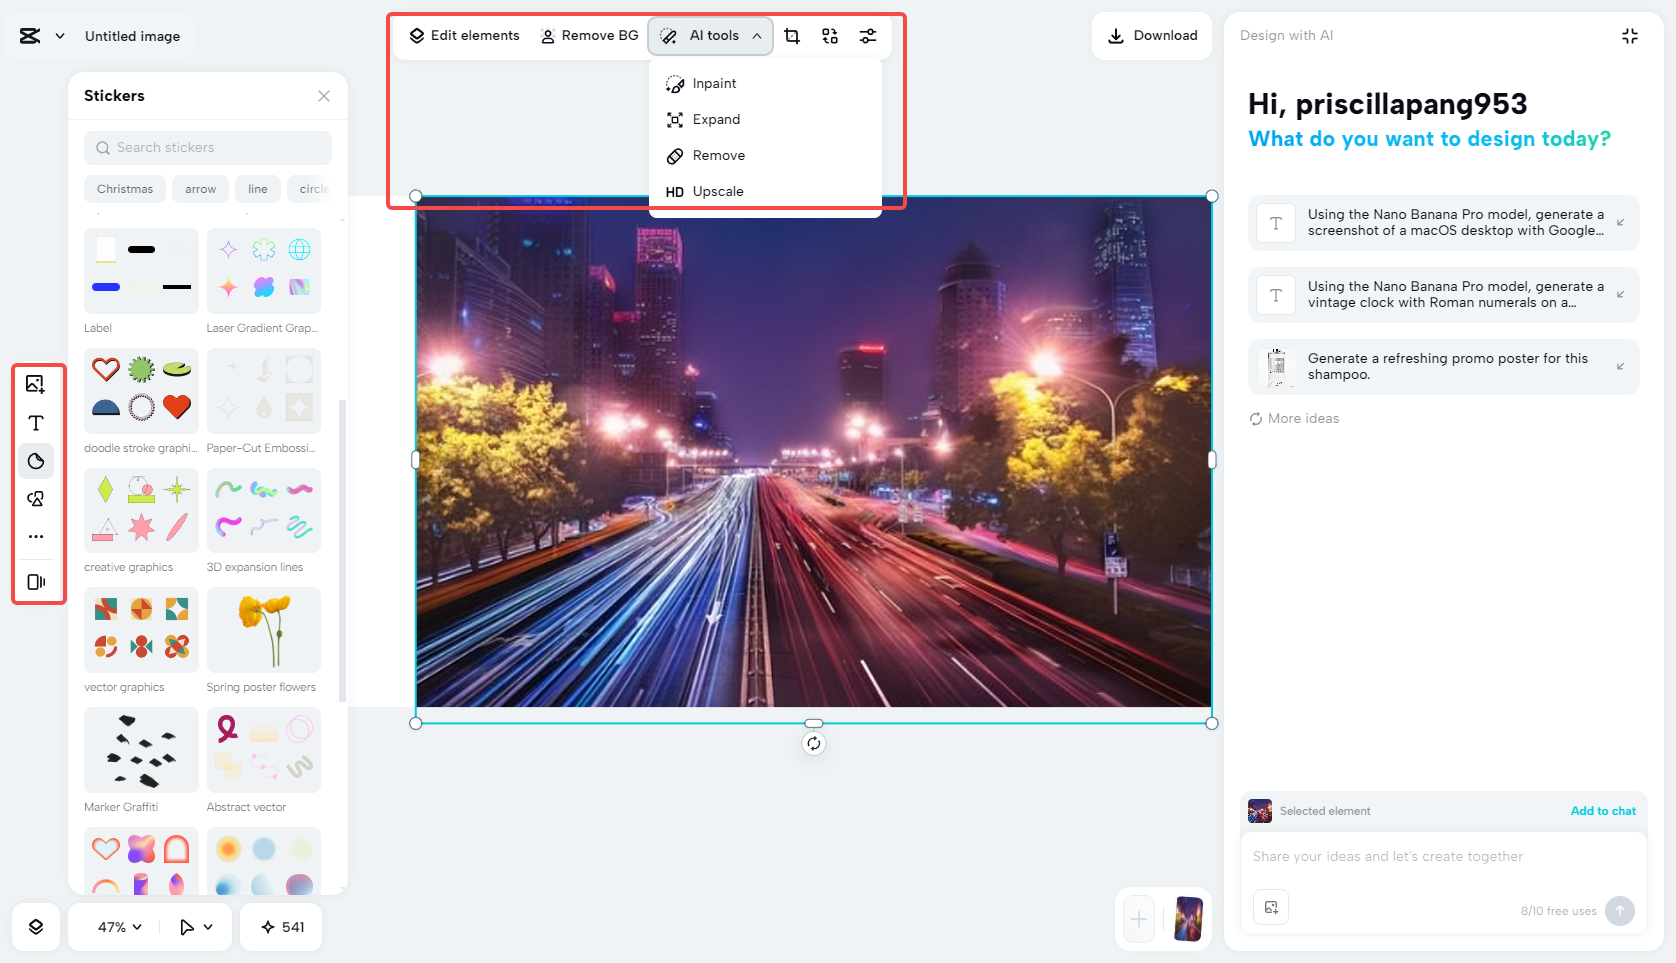Expand the logo dropdown chevron
Image resolution: width=1676 pixels, height=963 pixels.
(60, 36)
